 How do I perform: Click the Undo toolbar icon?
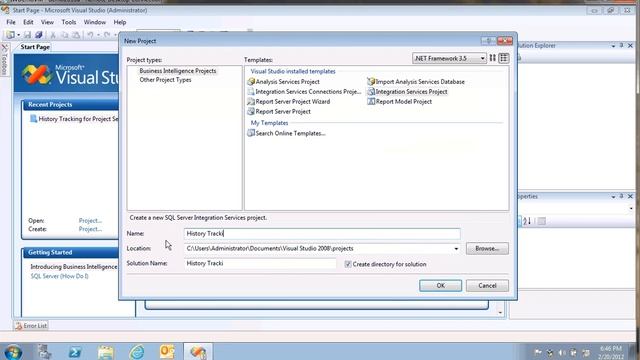point(90,35)
